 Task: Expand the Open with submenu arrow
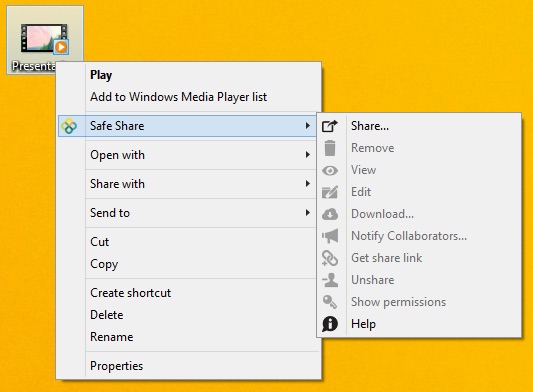[308, 155]
